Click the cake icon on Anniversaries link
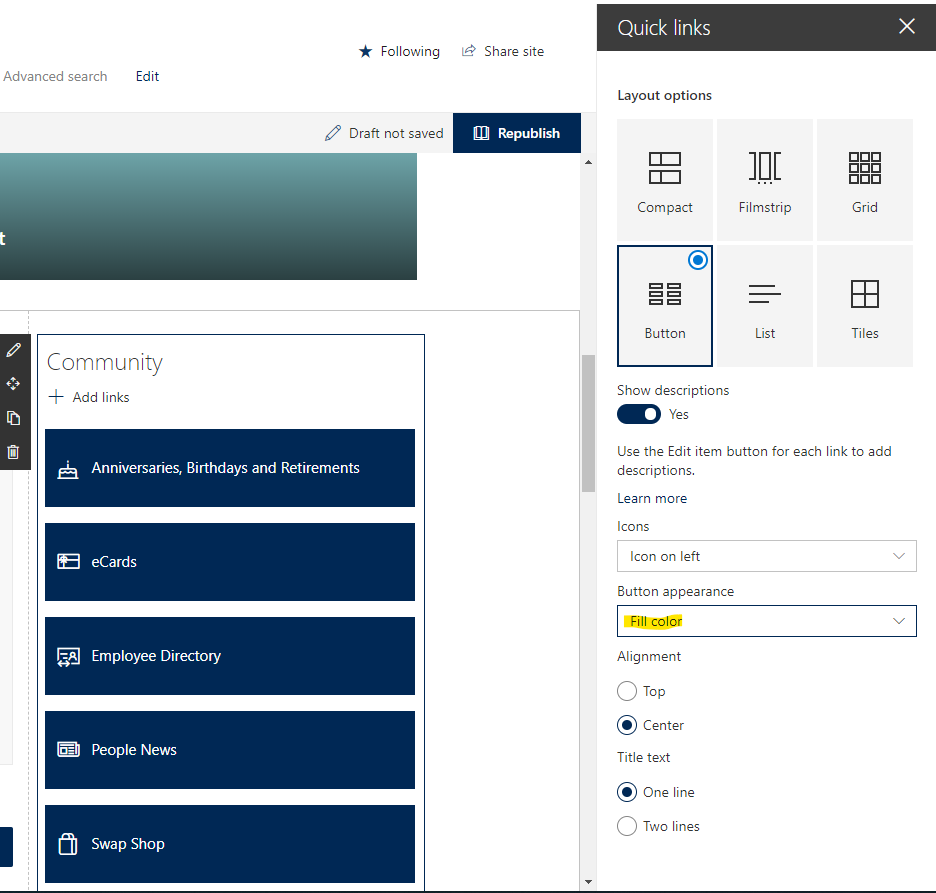This screenshot has height=893, width=936. pos(67,470)
